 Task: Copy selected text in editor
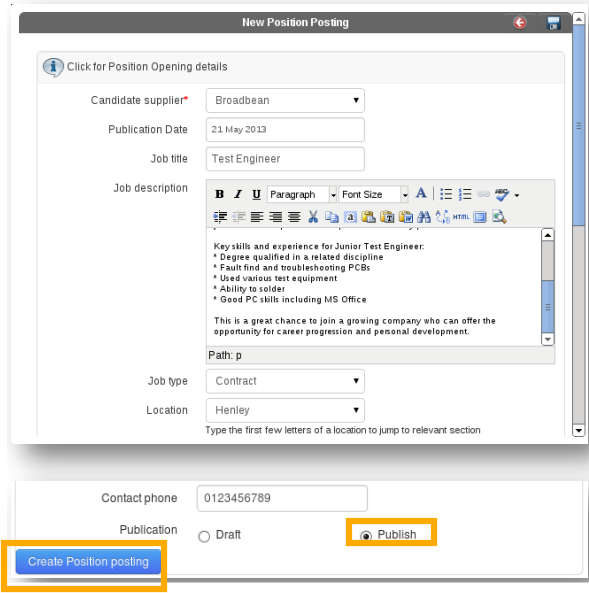[332, 217]
